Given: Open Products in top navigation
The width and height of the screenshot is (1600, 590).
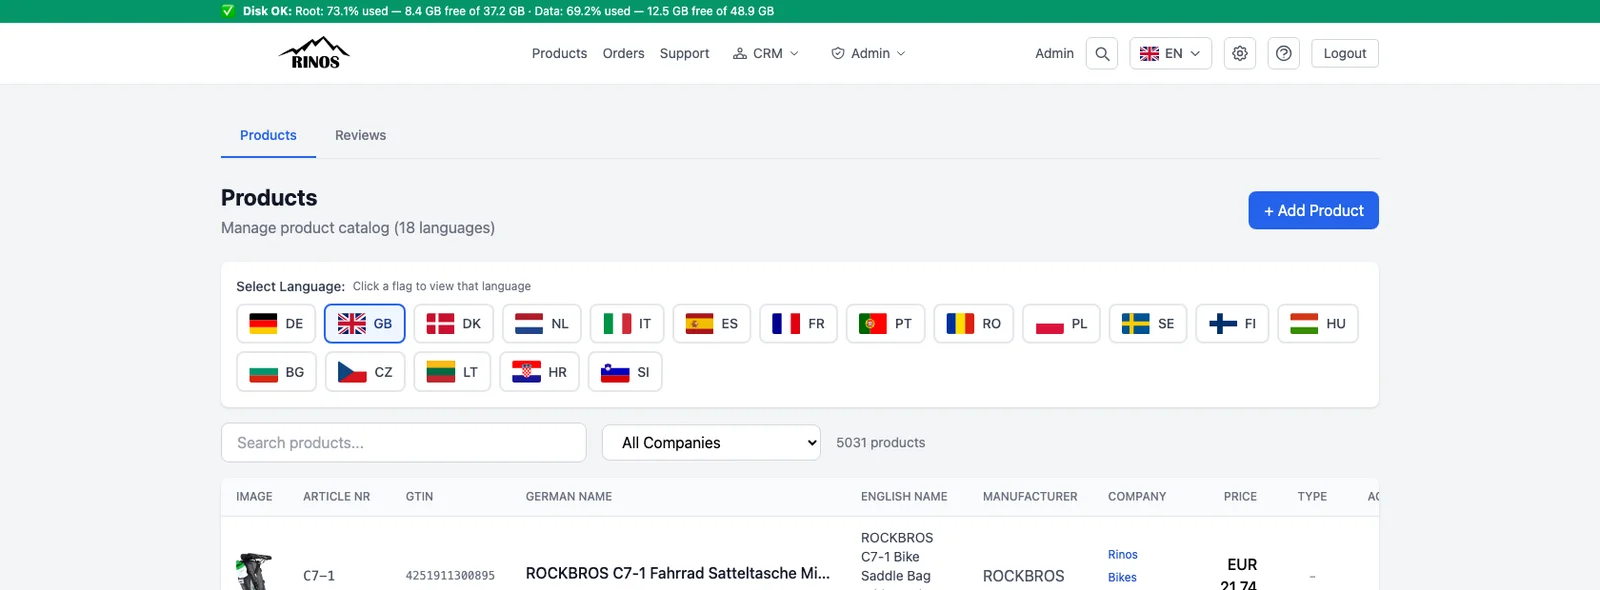Looking at the screenshot, I should click(559, 53).
